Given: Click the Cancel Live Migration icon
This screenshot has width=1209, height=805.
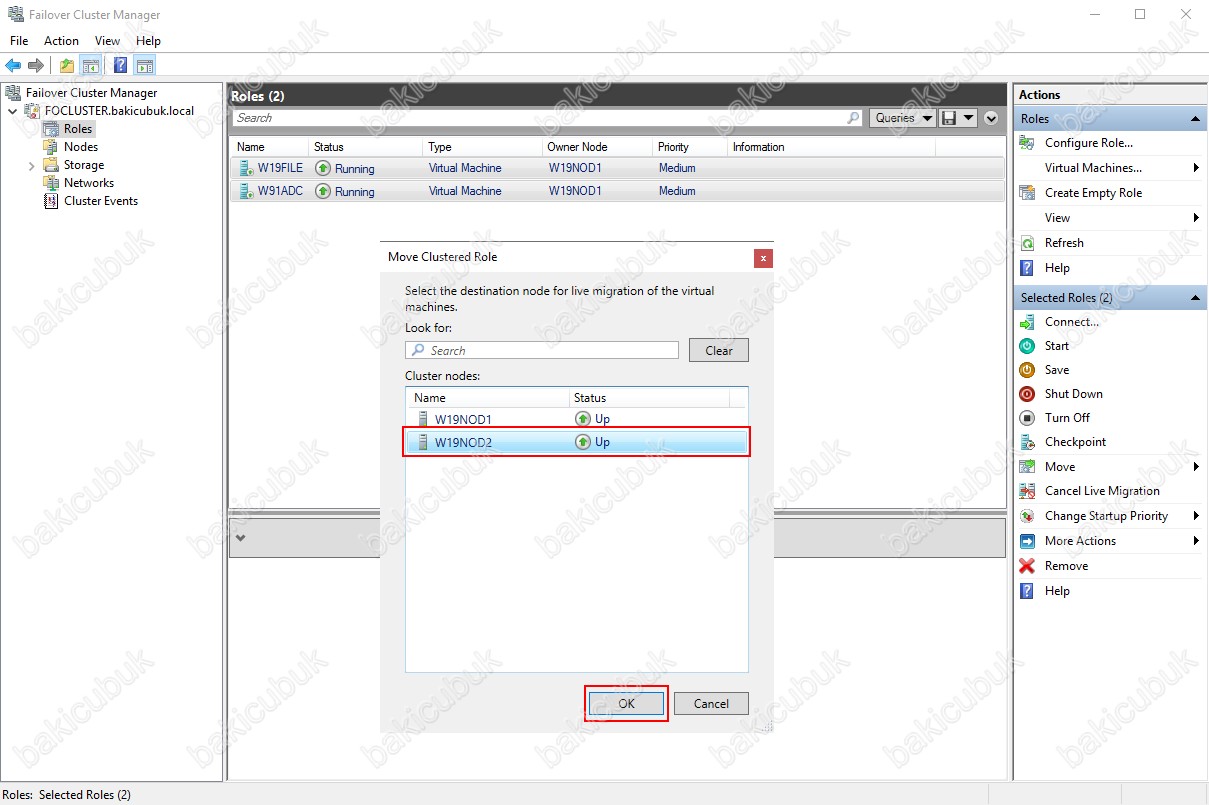Looking at the screenshot, I should tap(1027, 491).
